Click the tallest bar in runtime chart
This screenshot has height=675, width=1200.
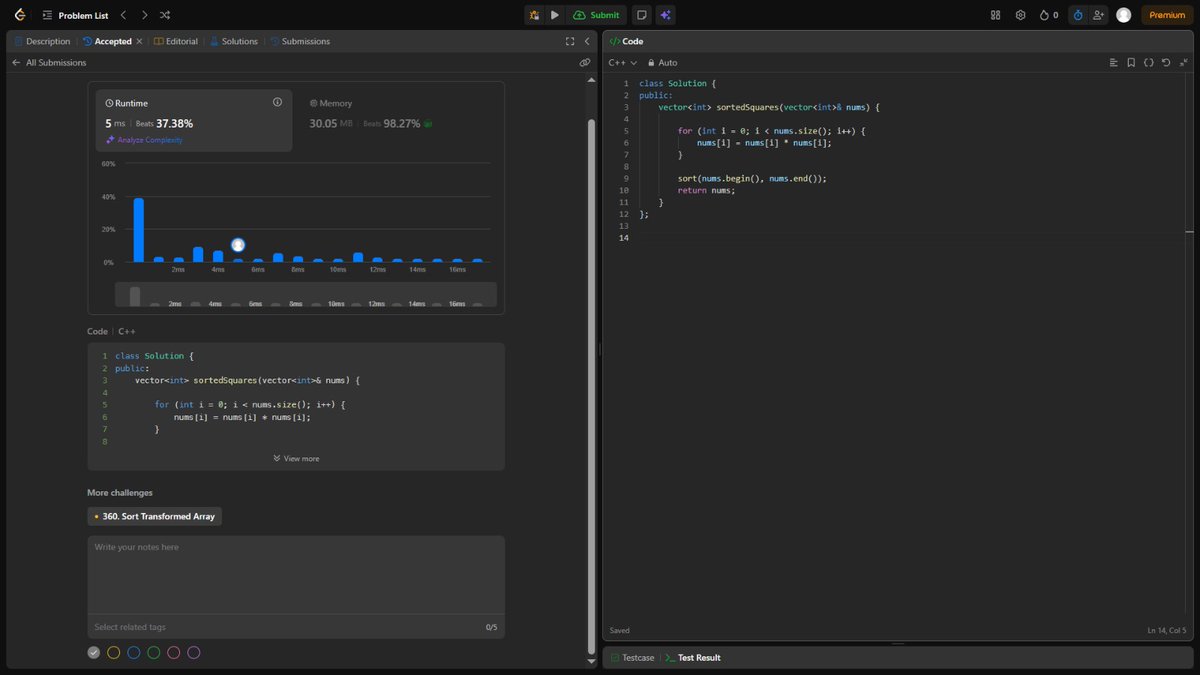(138, 230)
